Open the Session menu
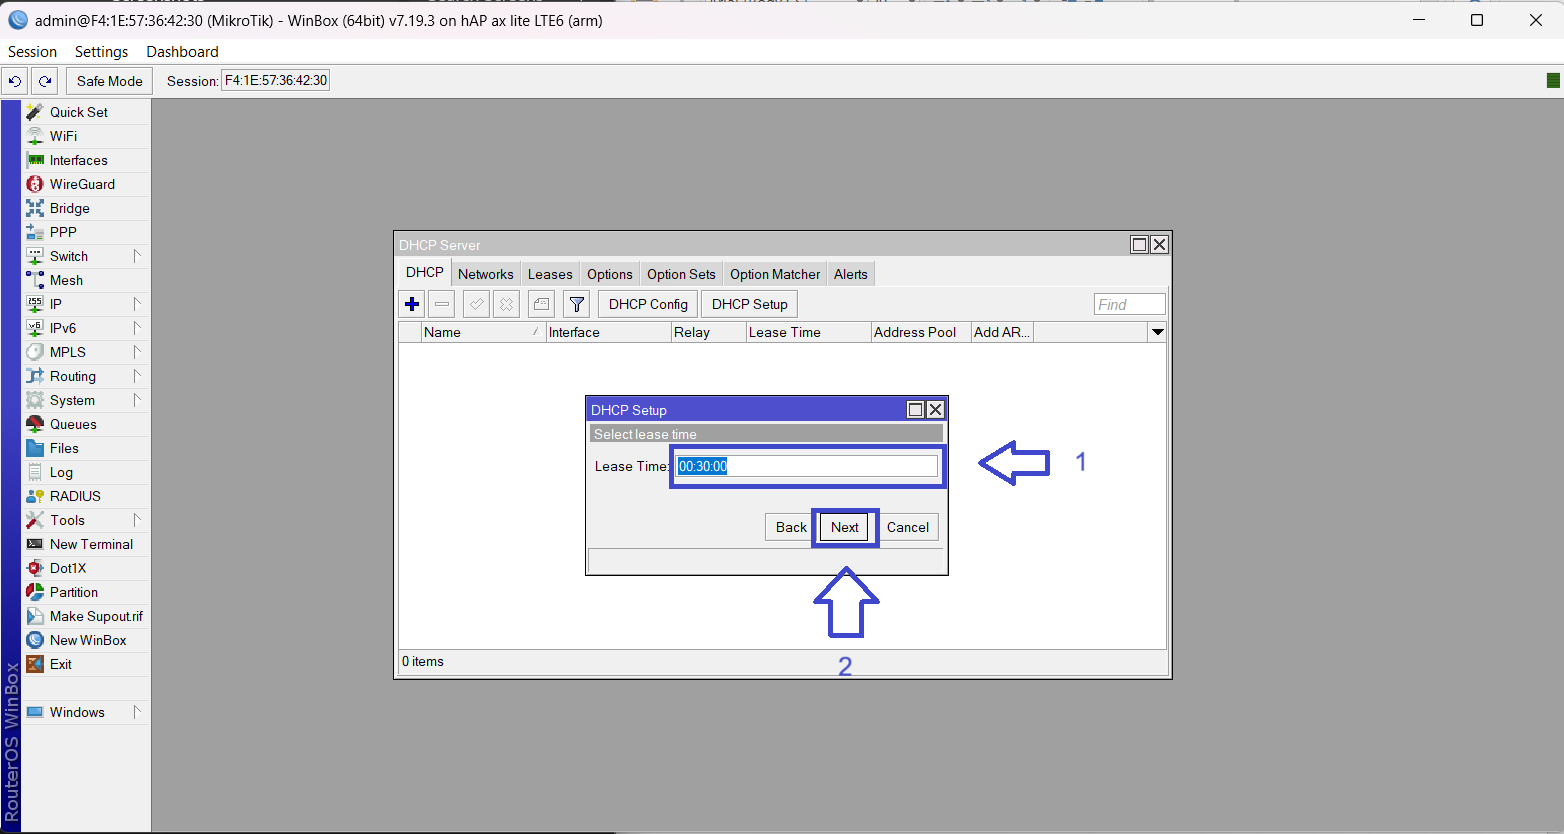The height and width of the screenshot is (834, 1564). (32, 52)
